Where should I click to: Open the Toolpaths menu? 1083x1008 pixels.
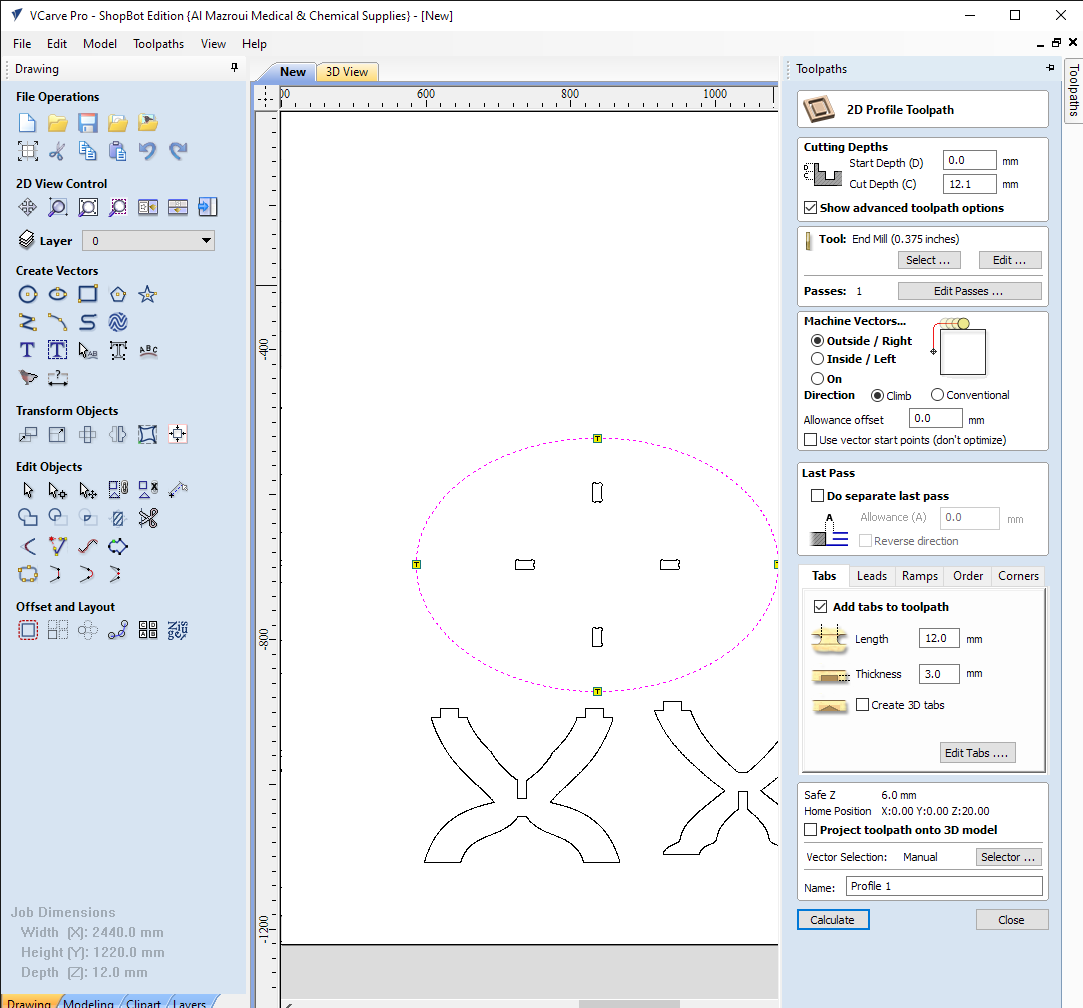click(158, 44)
